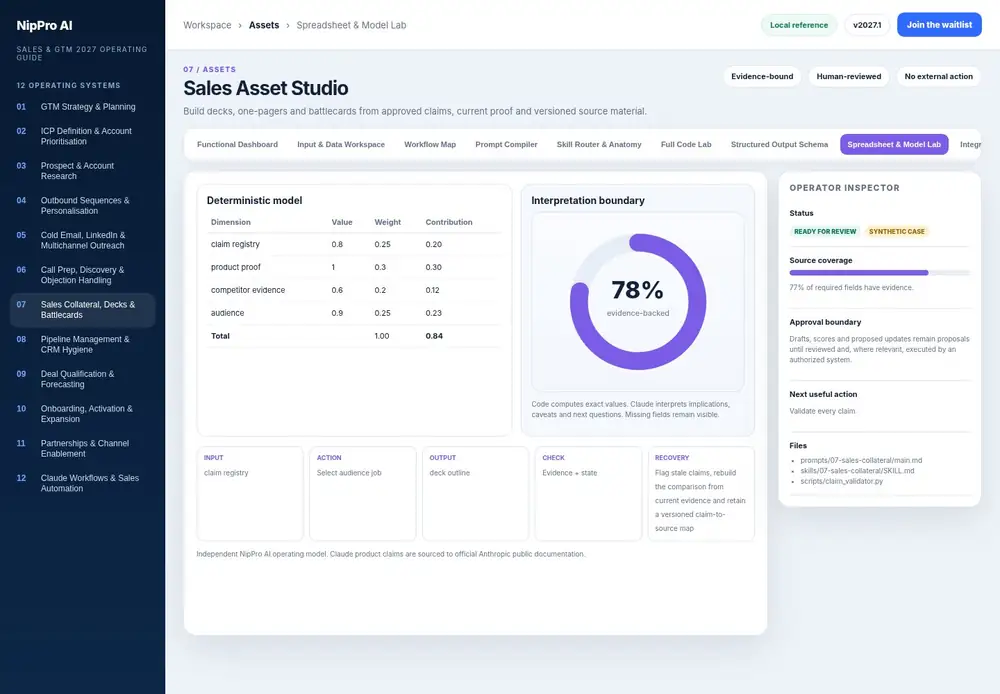This screenshot has height=694, width=1000.
Task: Click prompts/07-sales-collateral/main.md file
Action: (x=861, y=461)
